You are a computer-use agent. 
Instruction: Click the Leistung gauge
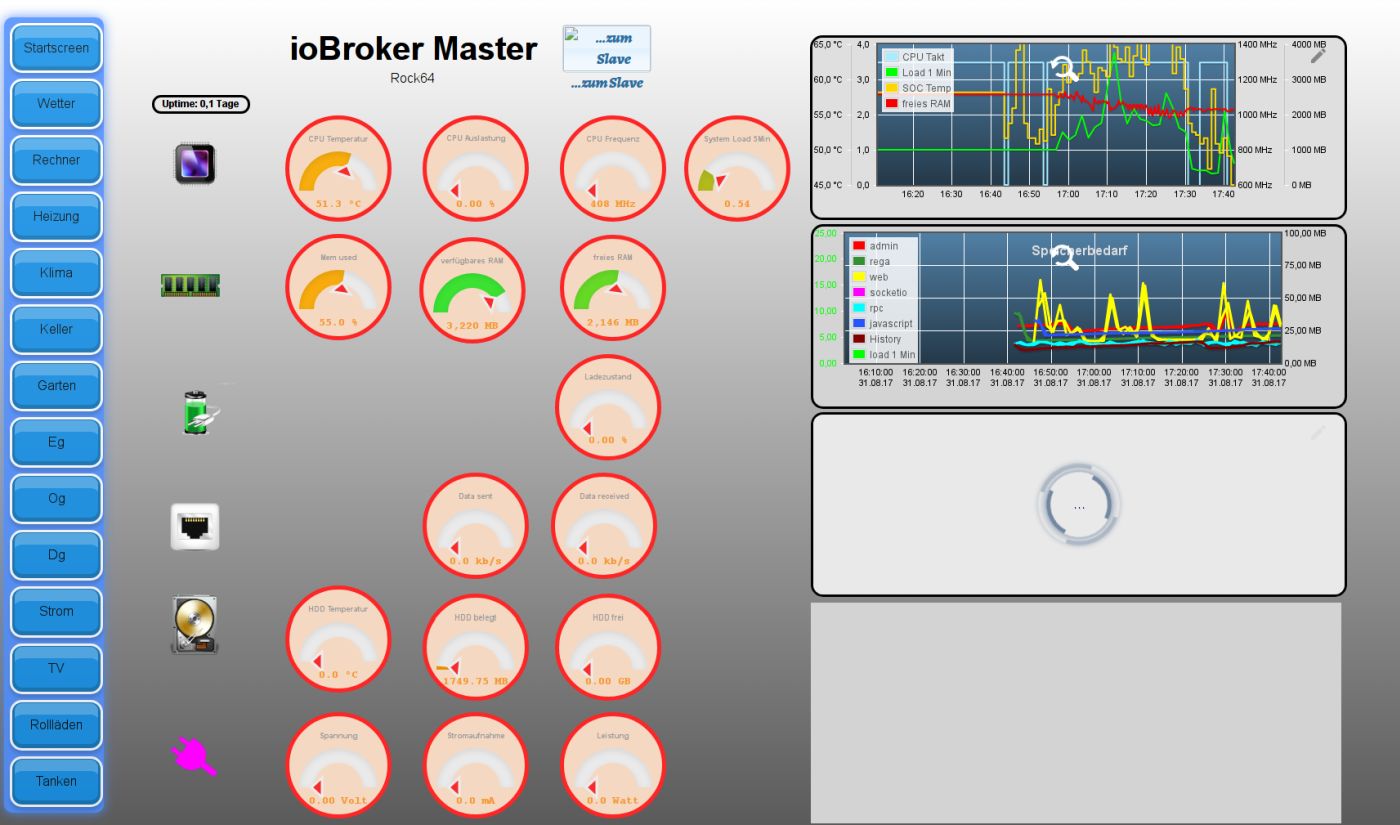pyautogui.click(x=612, y=765)
